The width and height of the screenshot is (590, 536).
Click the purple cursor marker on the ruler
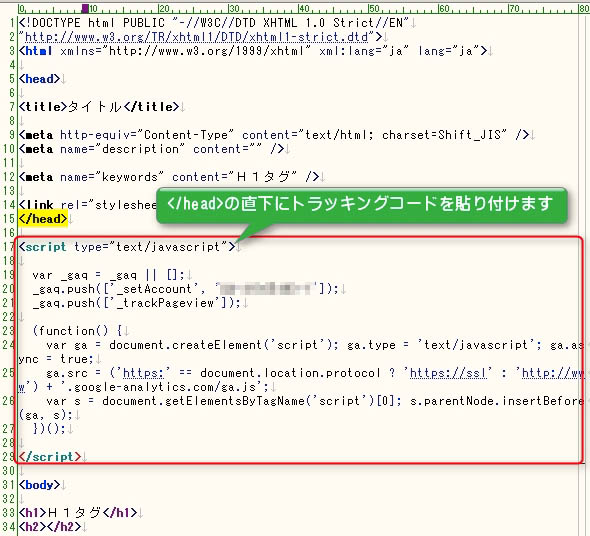[x=85, y=8]
